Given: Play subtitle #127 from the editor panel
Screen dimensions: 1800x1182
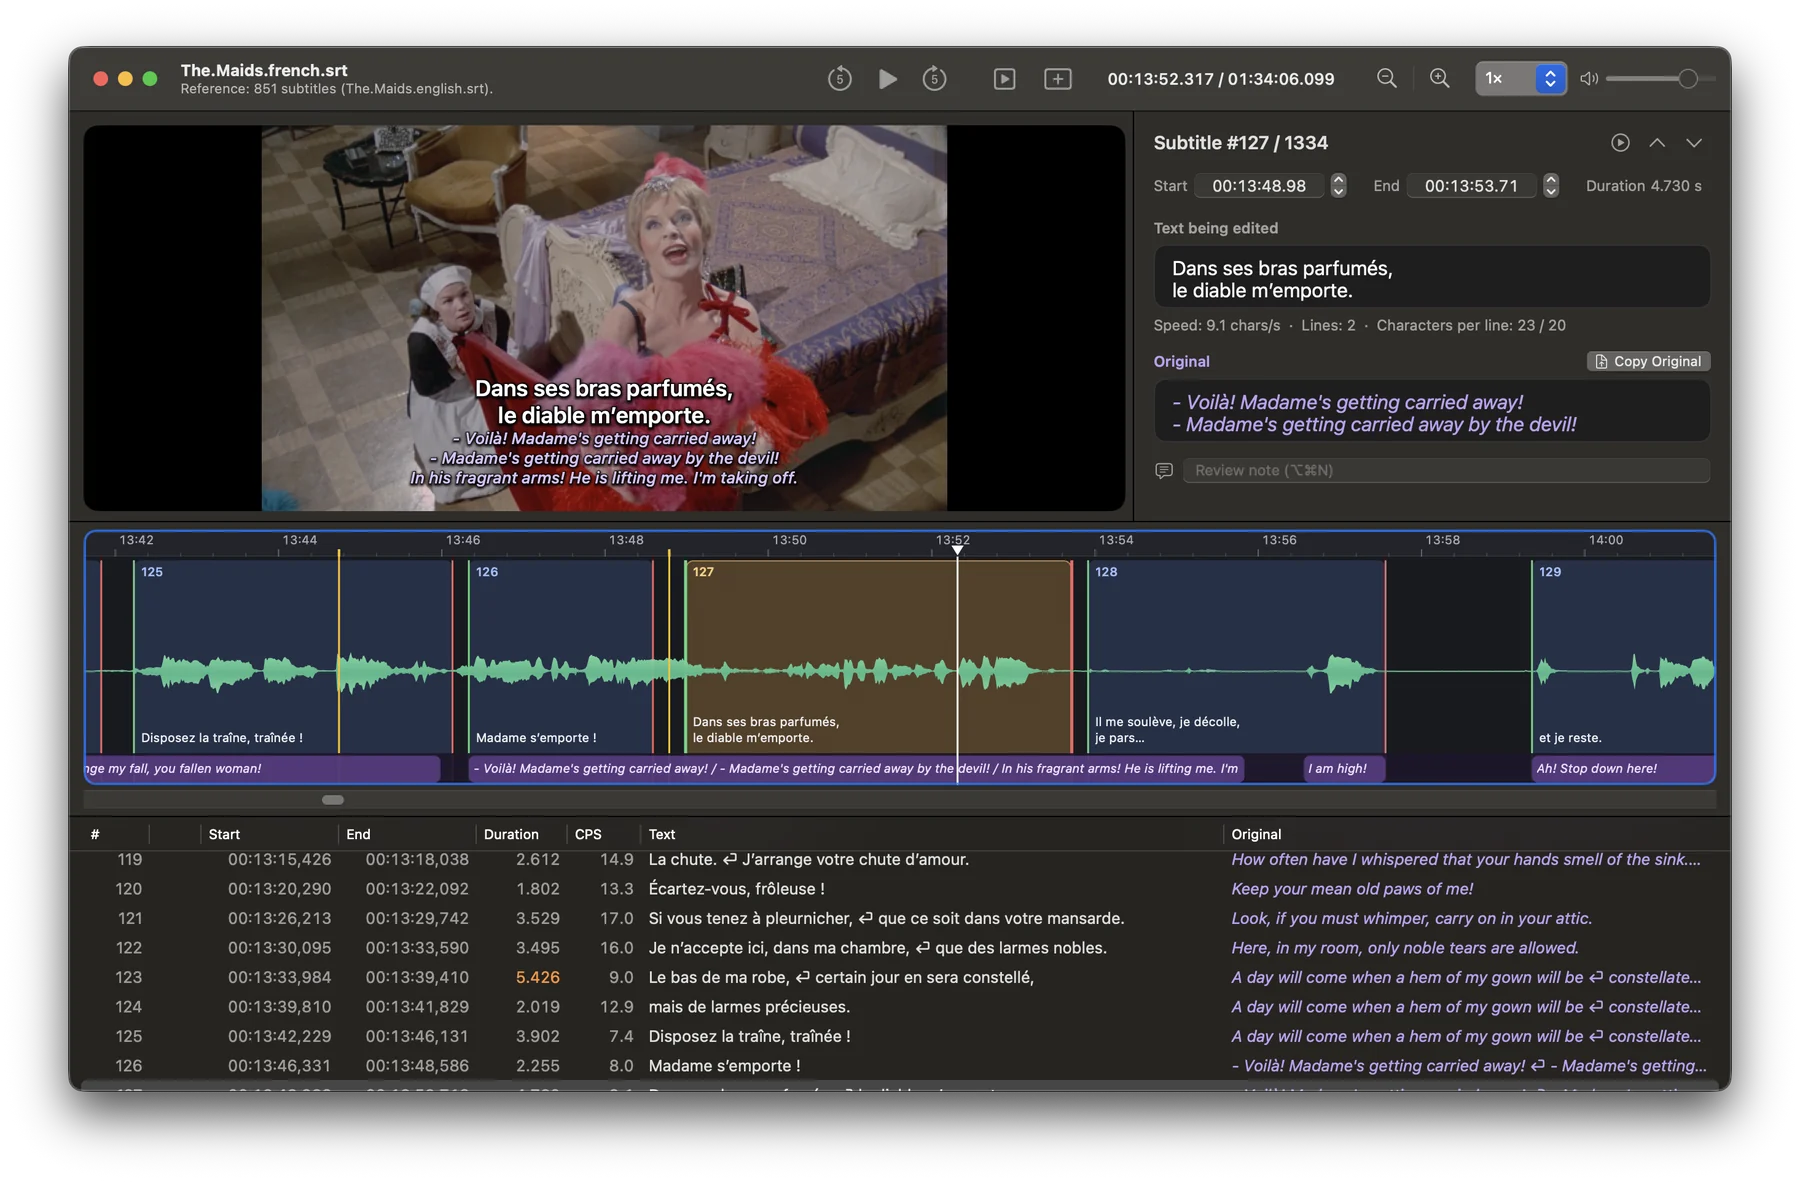Looking at the screenshot, I should pos(1620,143).
